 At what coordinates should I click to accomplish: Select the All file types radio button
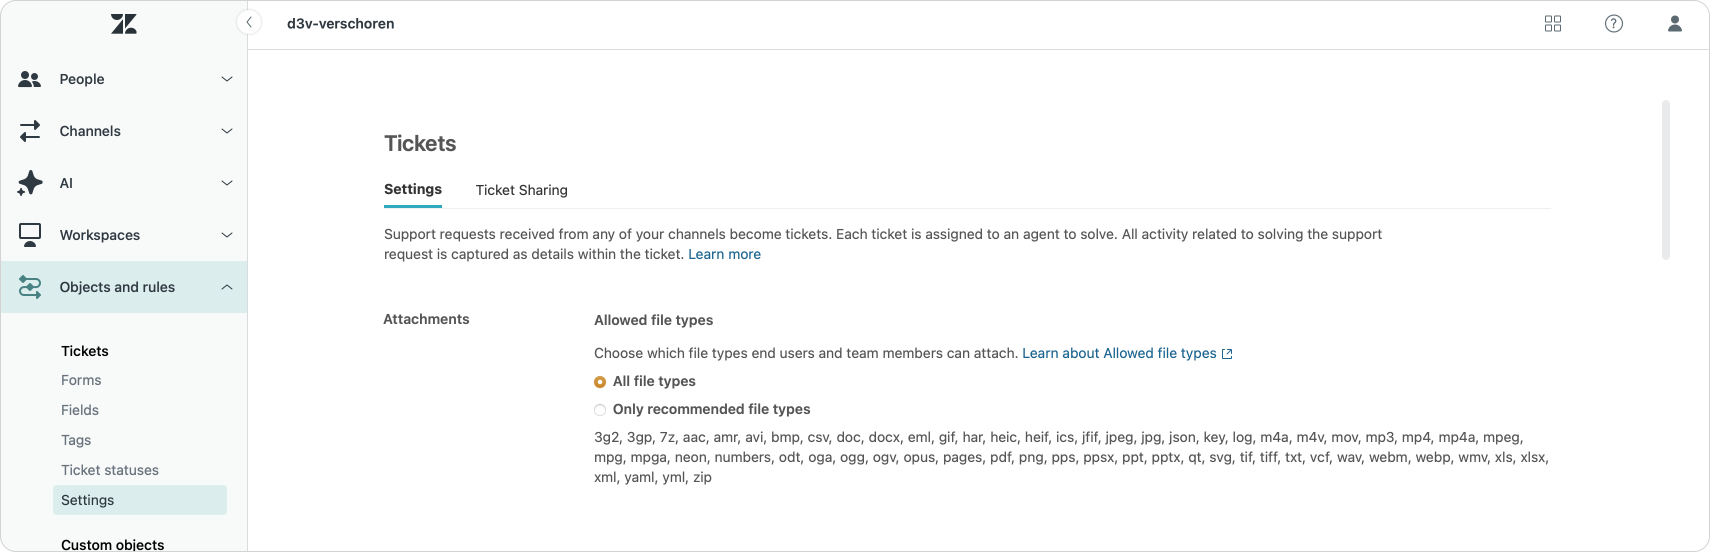pos(600,382)
